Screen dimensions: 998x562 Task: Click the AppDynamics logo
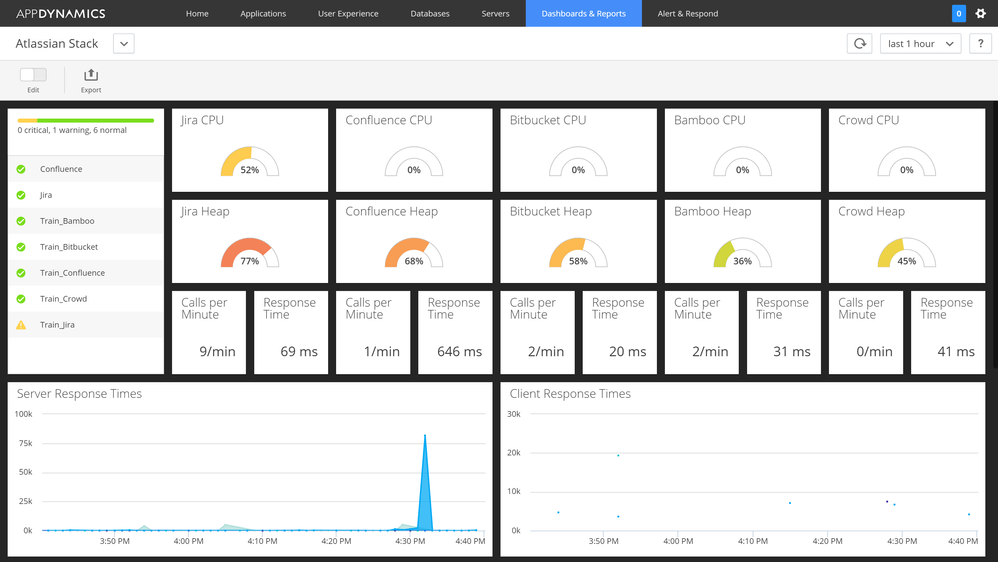(x=60, y=13)
